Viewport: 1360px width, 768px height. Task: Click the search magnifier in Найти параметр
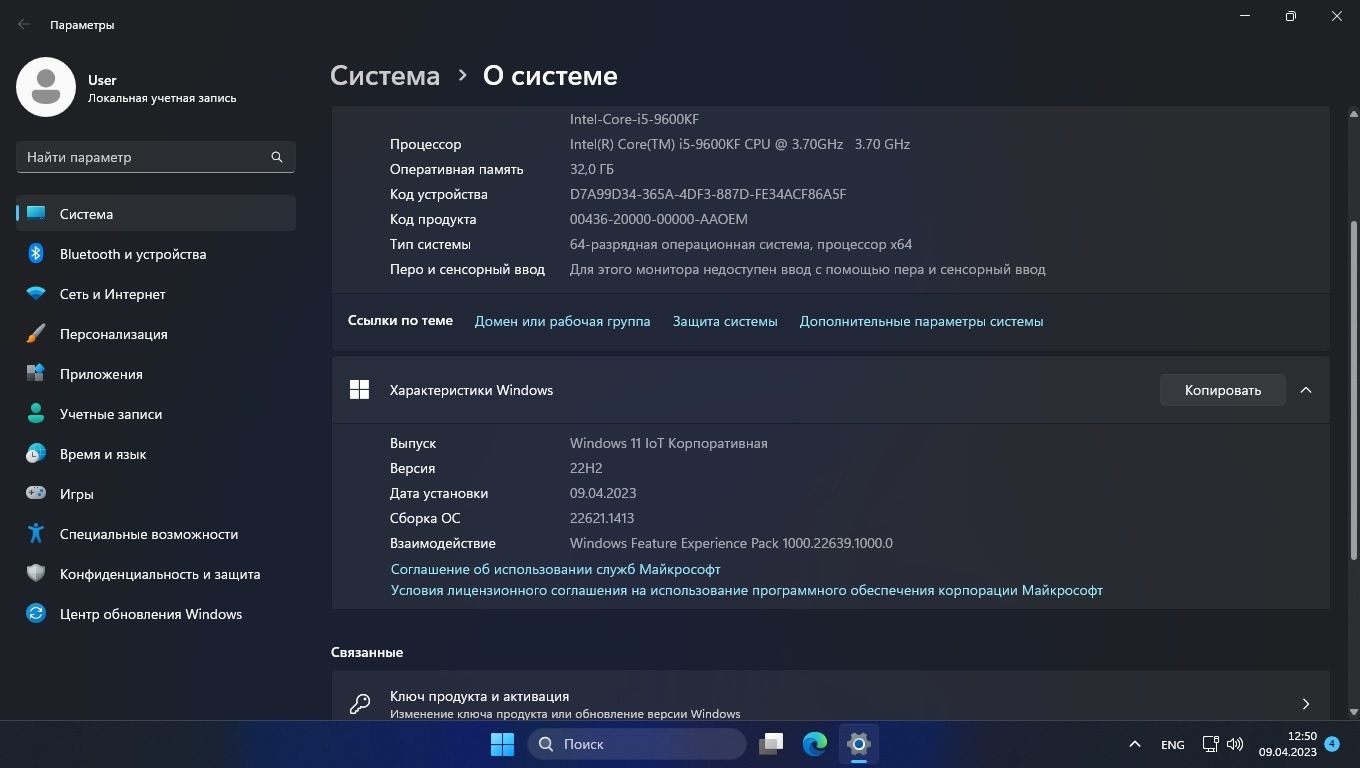click(x=277, y=157)
